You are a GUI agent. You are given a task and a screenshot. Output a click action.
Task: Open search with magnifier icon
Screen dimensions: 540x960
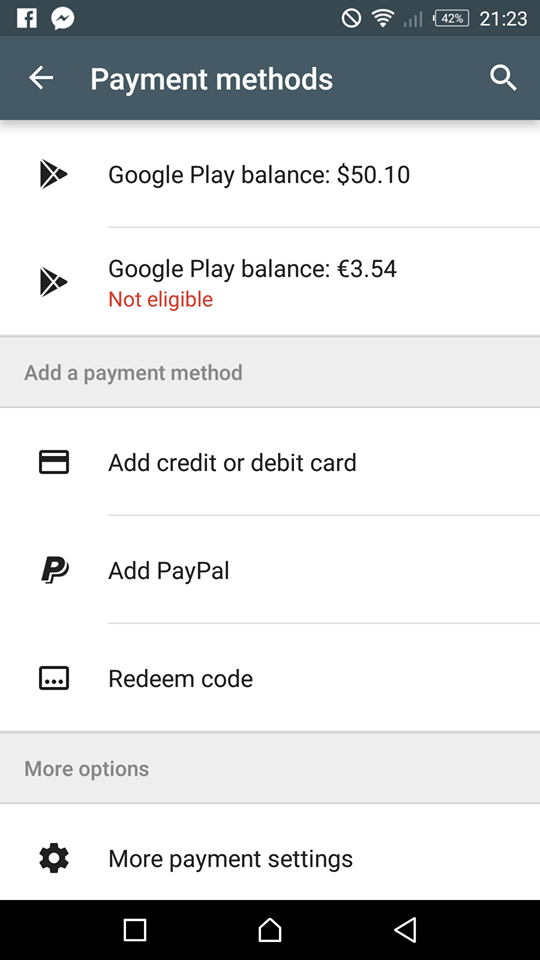503,78
